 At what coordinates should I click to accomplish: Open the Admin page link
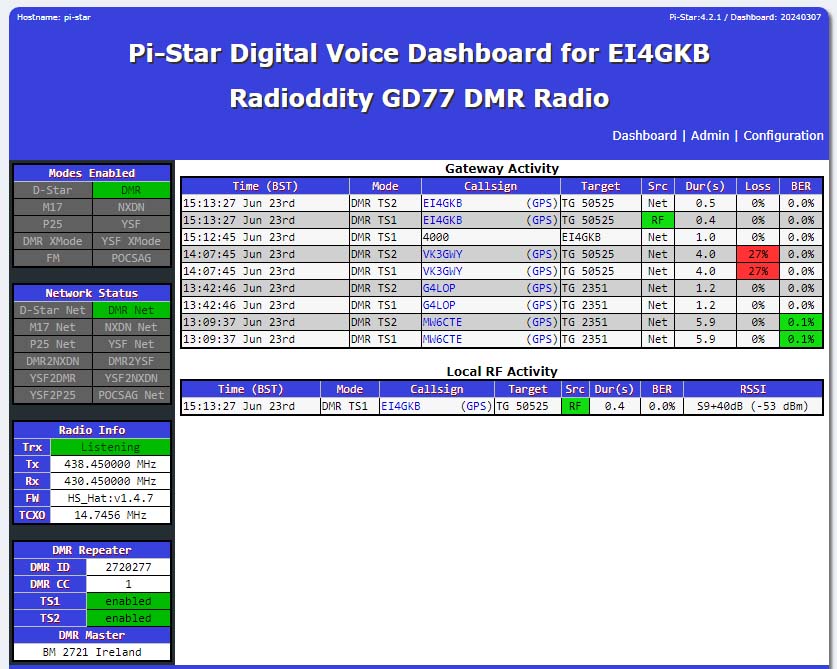[x=710, y=136]
